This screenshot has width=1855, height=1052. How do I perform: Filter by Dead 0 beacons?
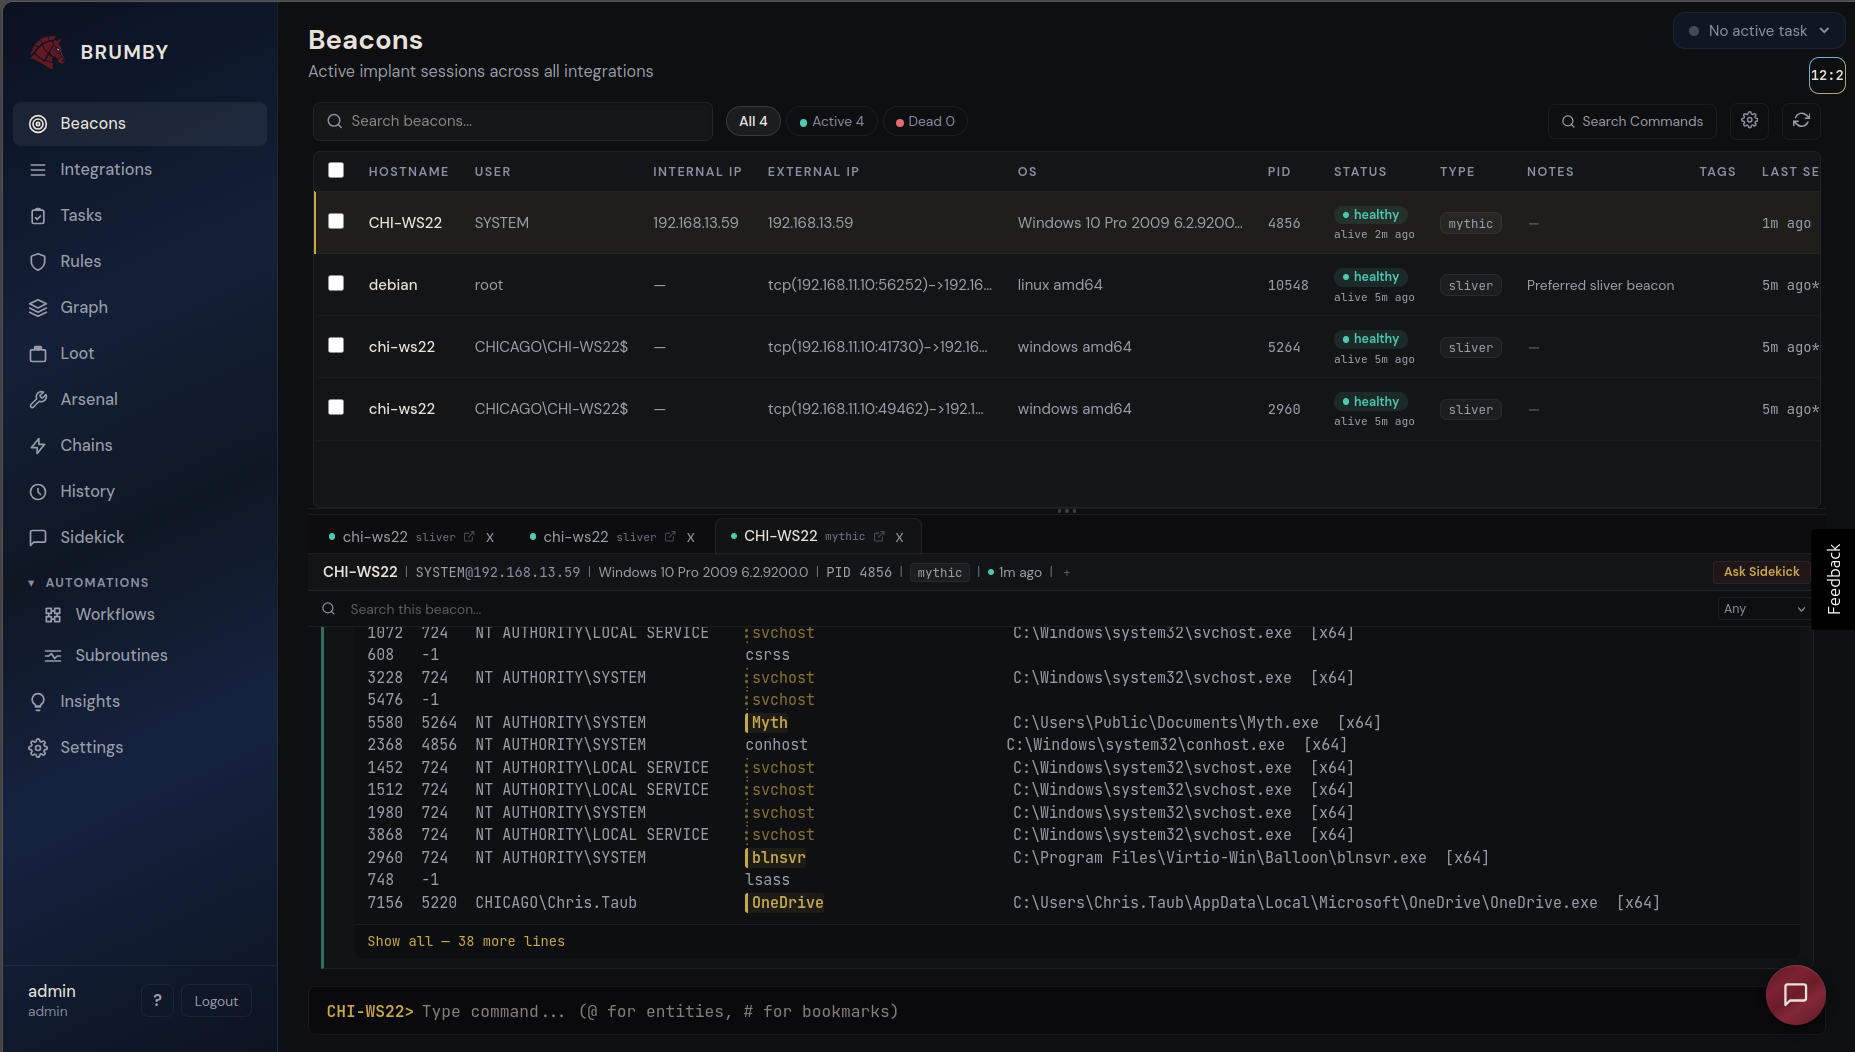(925, 121)
